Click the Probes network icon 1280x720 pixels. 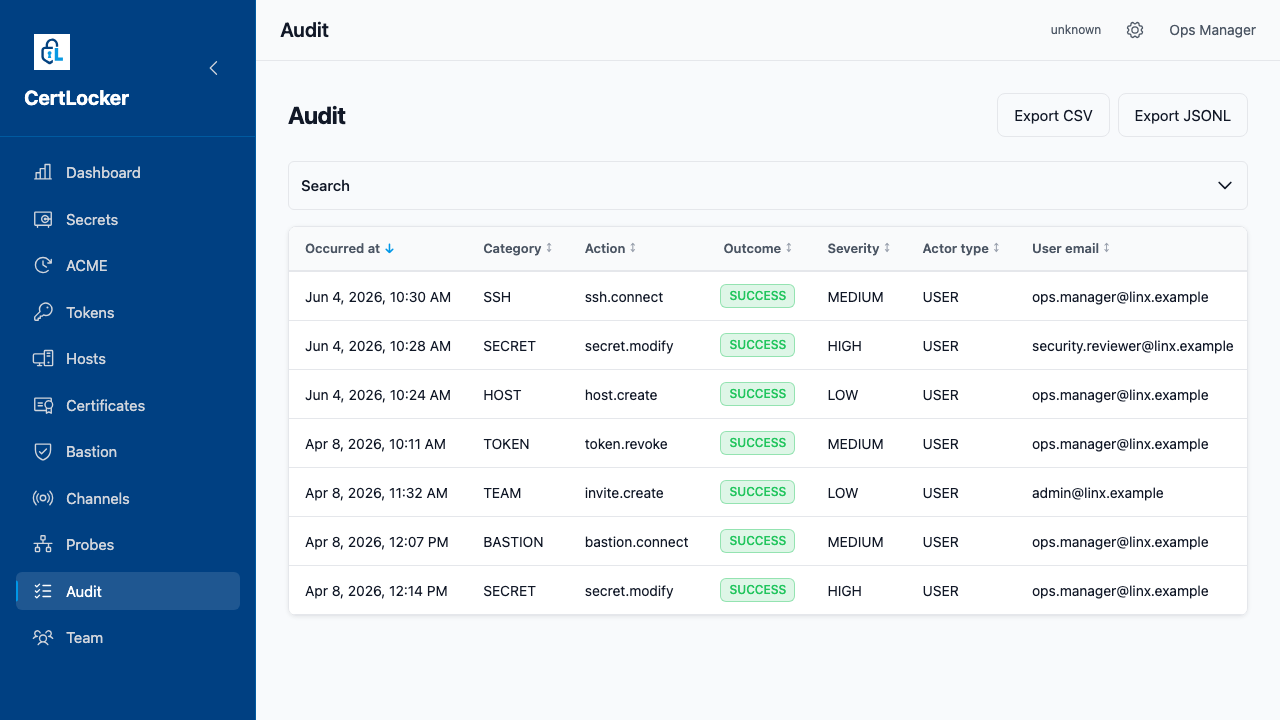(43, 545)
